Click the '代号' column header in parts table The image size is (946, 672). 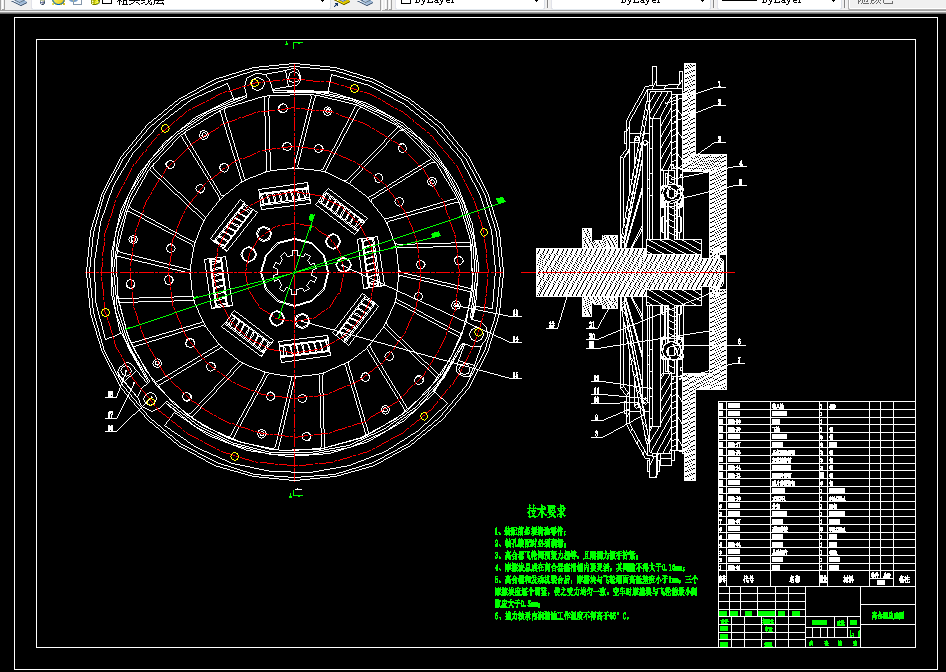(x=748, y=579)
